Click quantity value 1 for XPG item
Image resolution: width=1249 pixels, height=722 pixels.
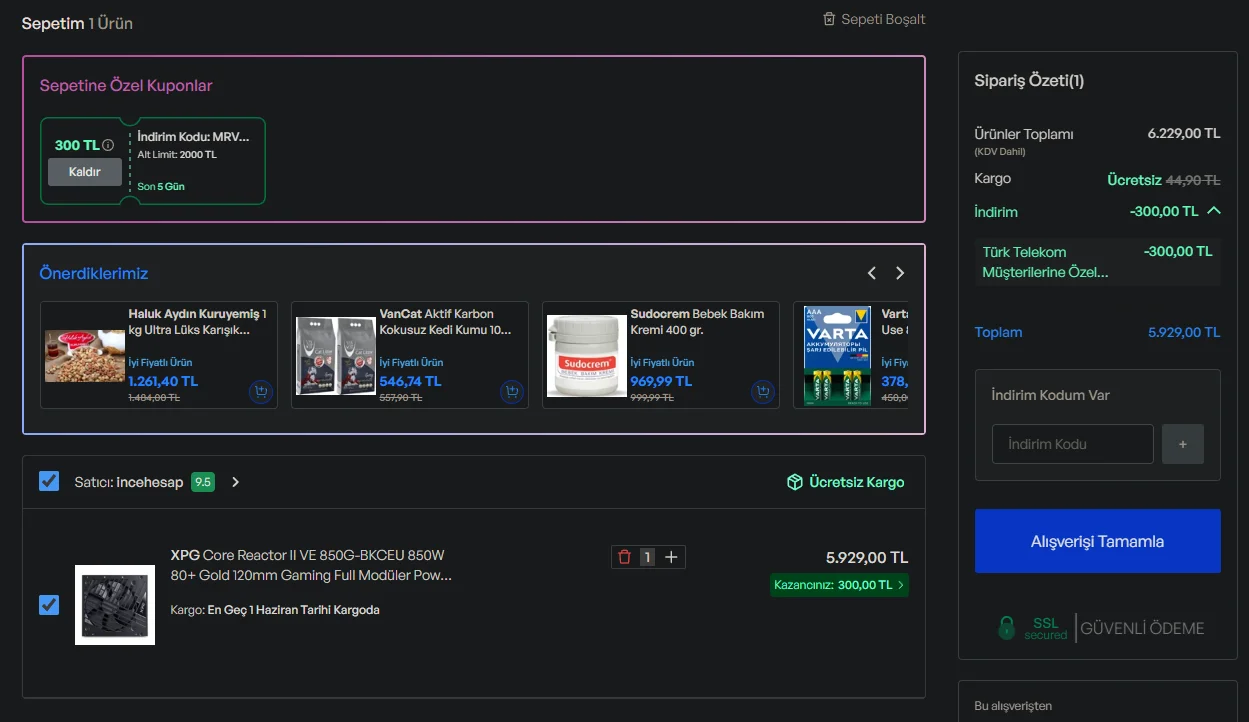click(x=647, y=557)
